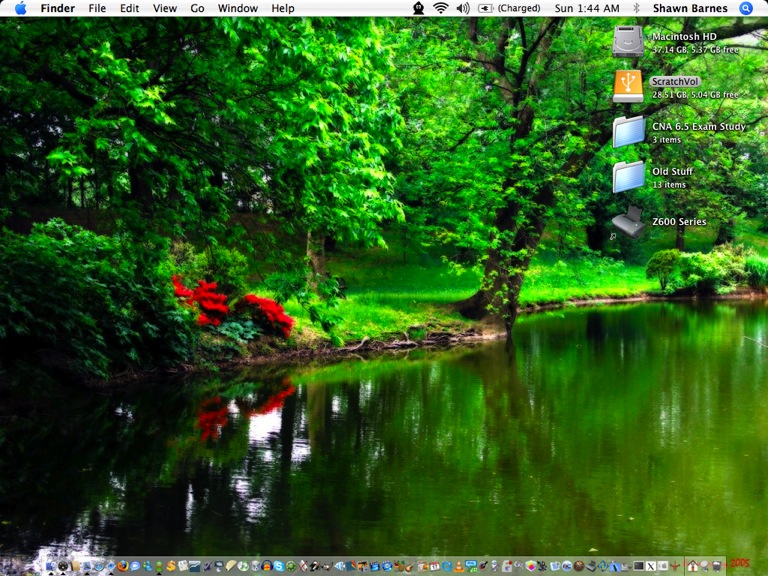Launch X11 from the Dock

[x=650, y=566]
